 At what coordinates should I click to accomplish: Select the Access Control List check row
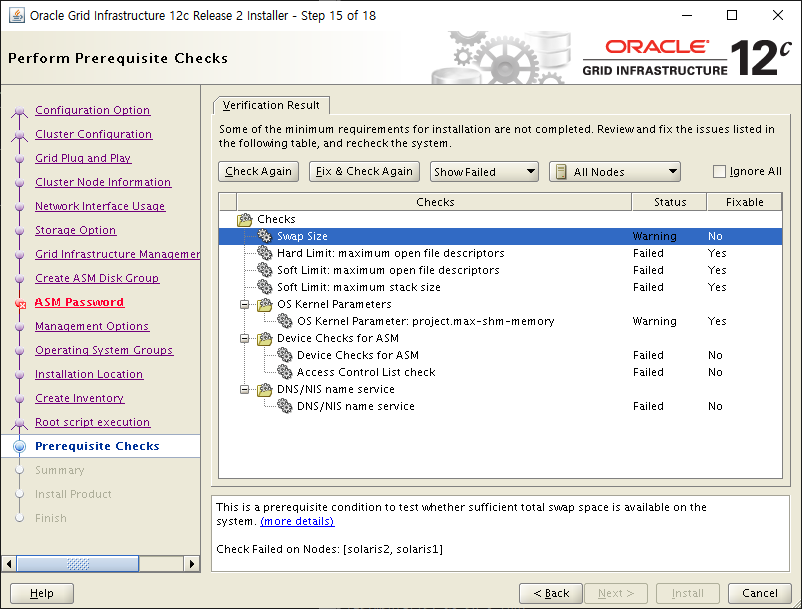coord(500,372)
